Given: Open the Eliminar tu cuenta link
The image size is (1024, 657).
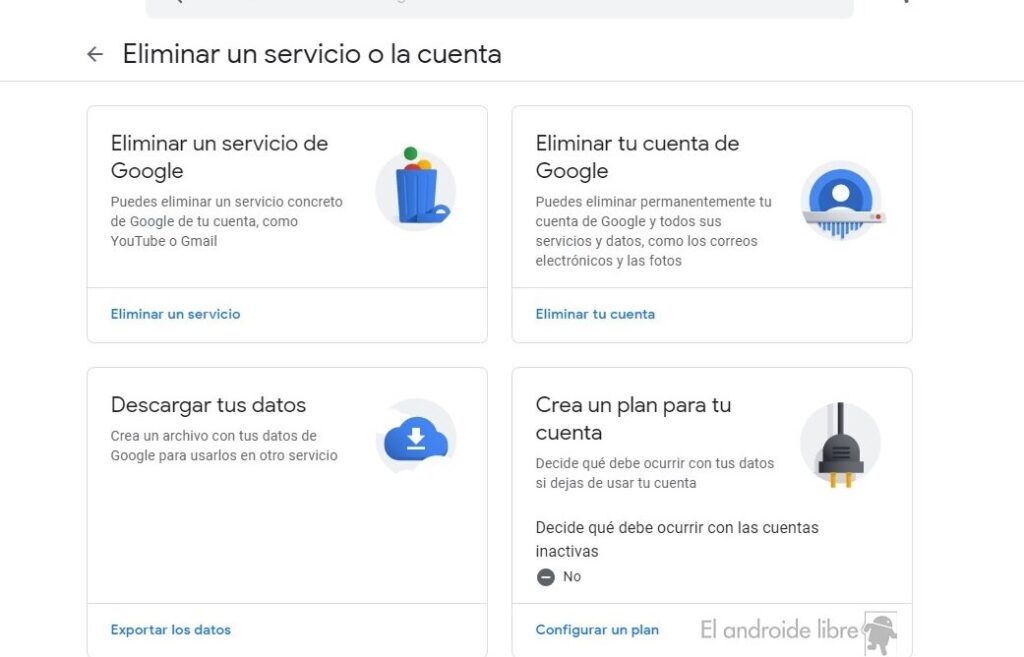Looking at the screenshot, I should click(x=595, y=314).
